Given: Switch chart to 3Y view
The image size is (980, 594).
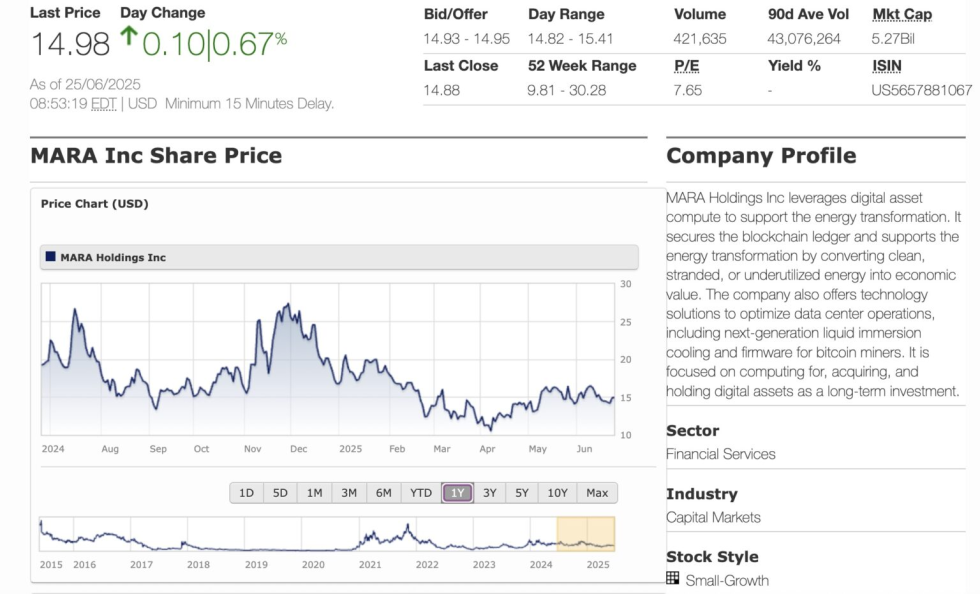Looking at the screenshot, I should tap(489, 492).
